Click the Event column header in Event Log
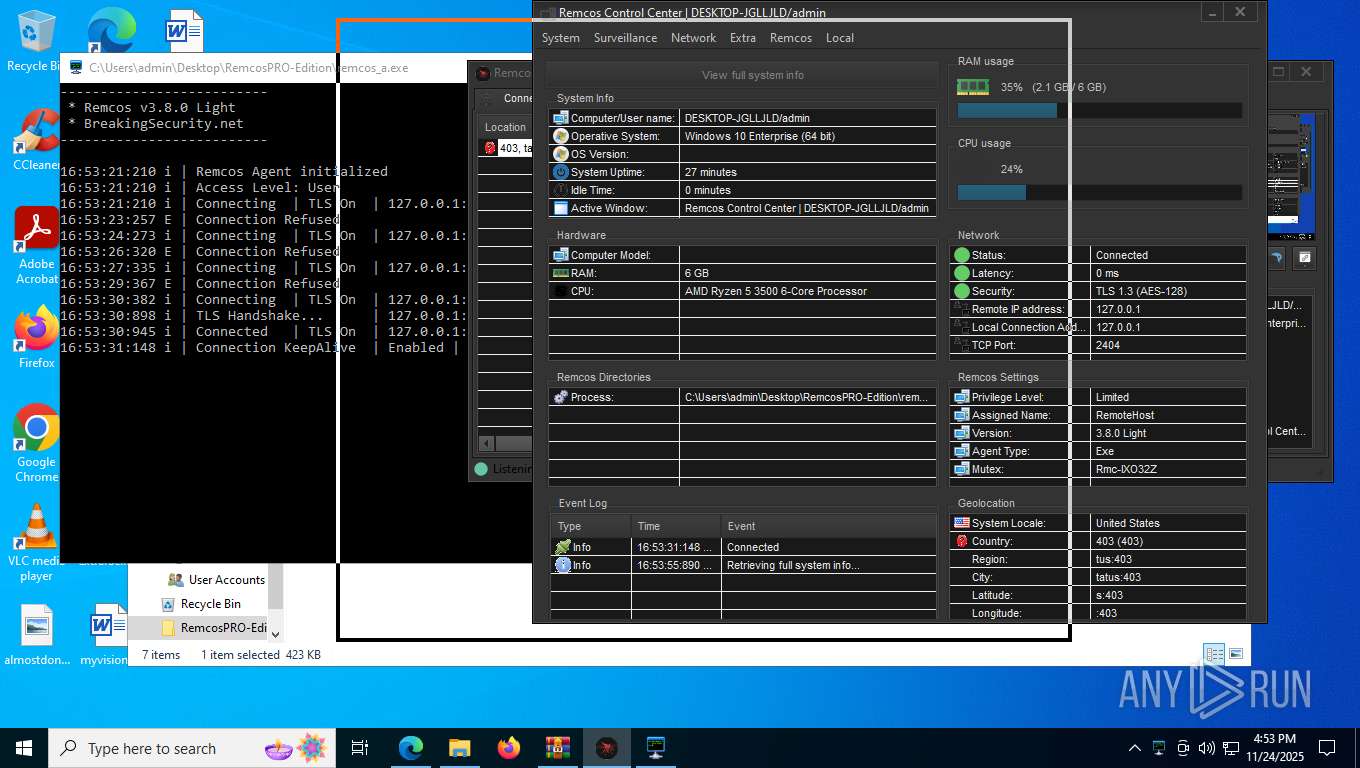 click(829, 526)
